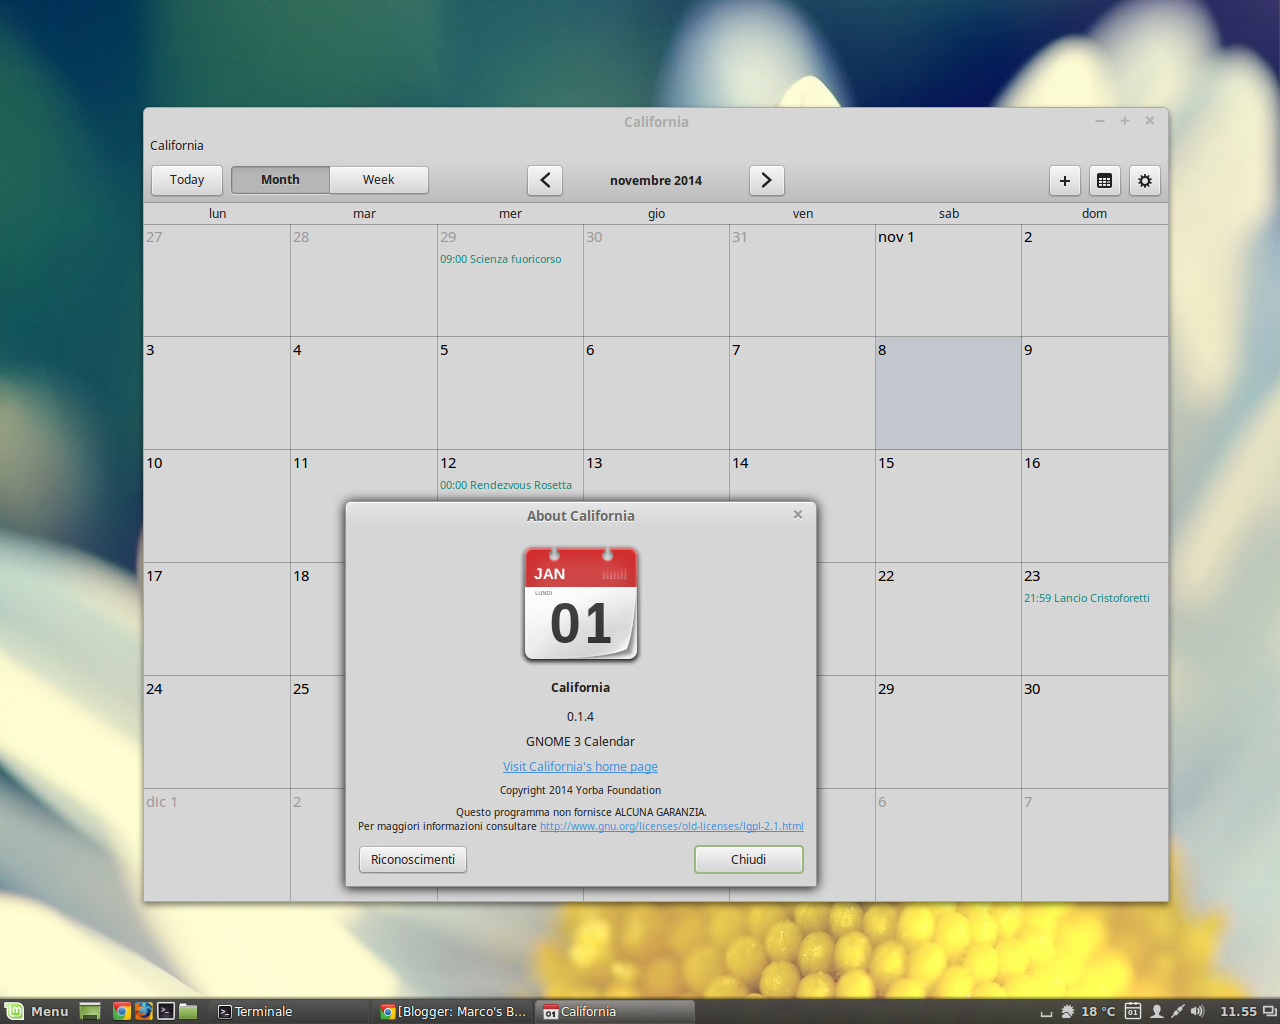
Task: Select day 2 of November
Action: [x=1095, y=280]
